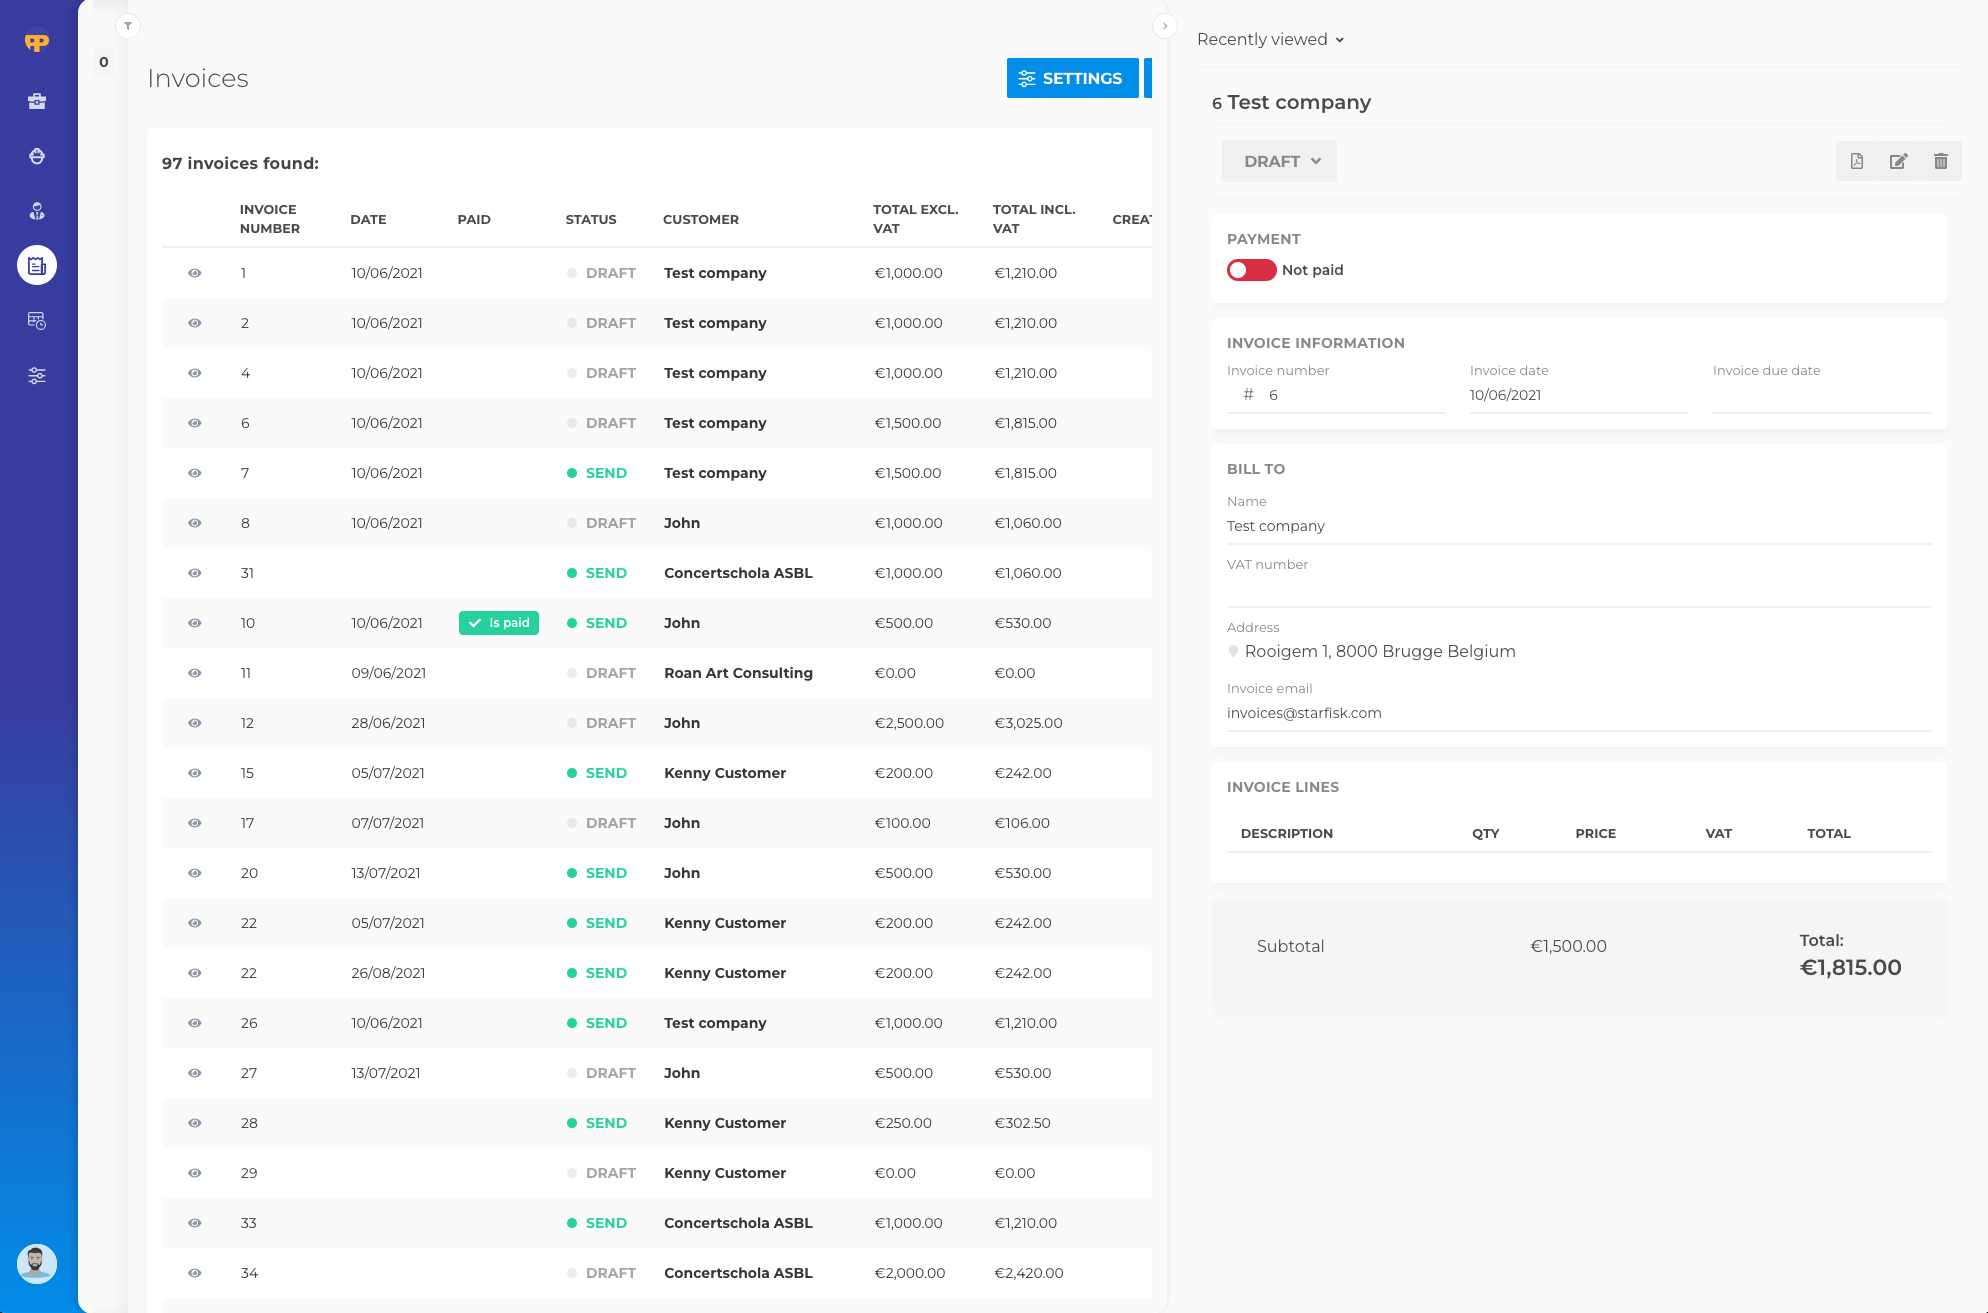Image resolution: width=1988 pixels, height=1313 pixels.
Task: Open the sliders settings sidebar icon
Action: 37,376
